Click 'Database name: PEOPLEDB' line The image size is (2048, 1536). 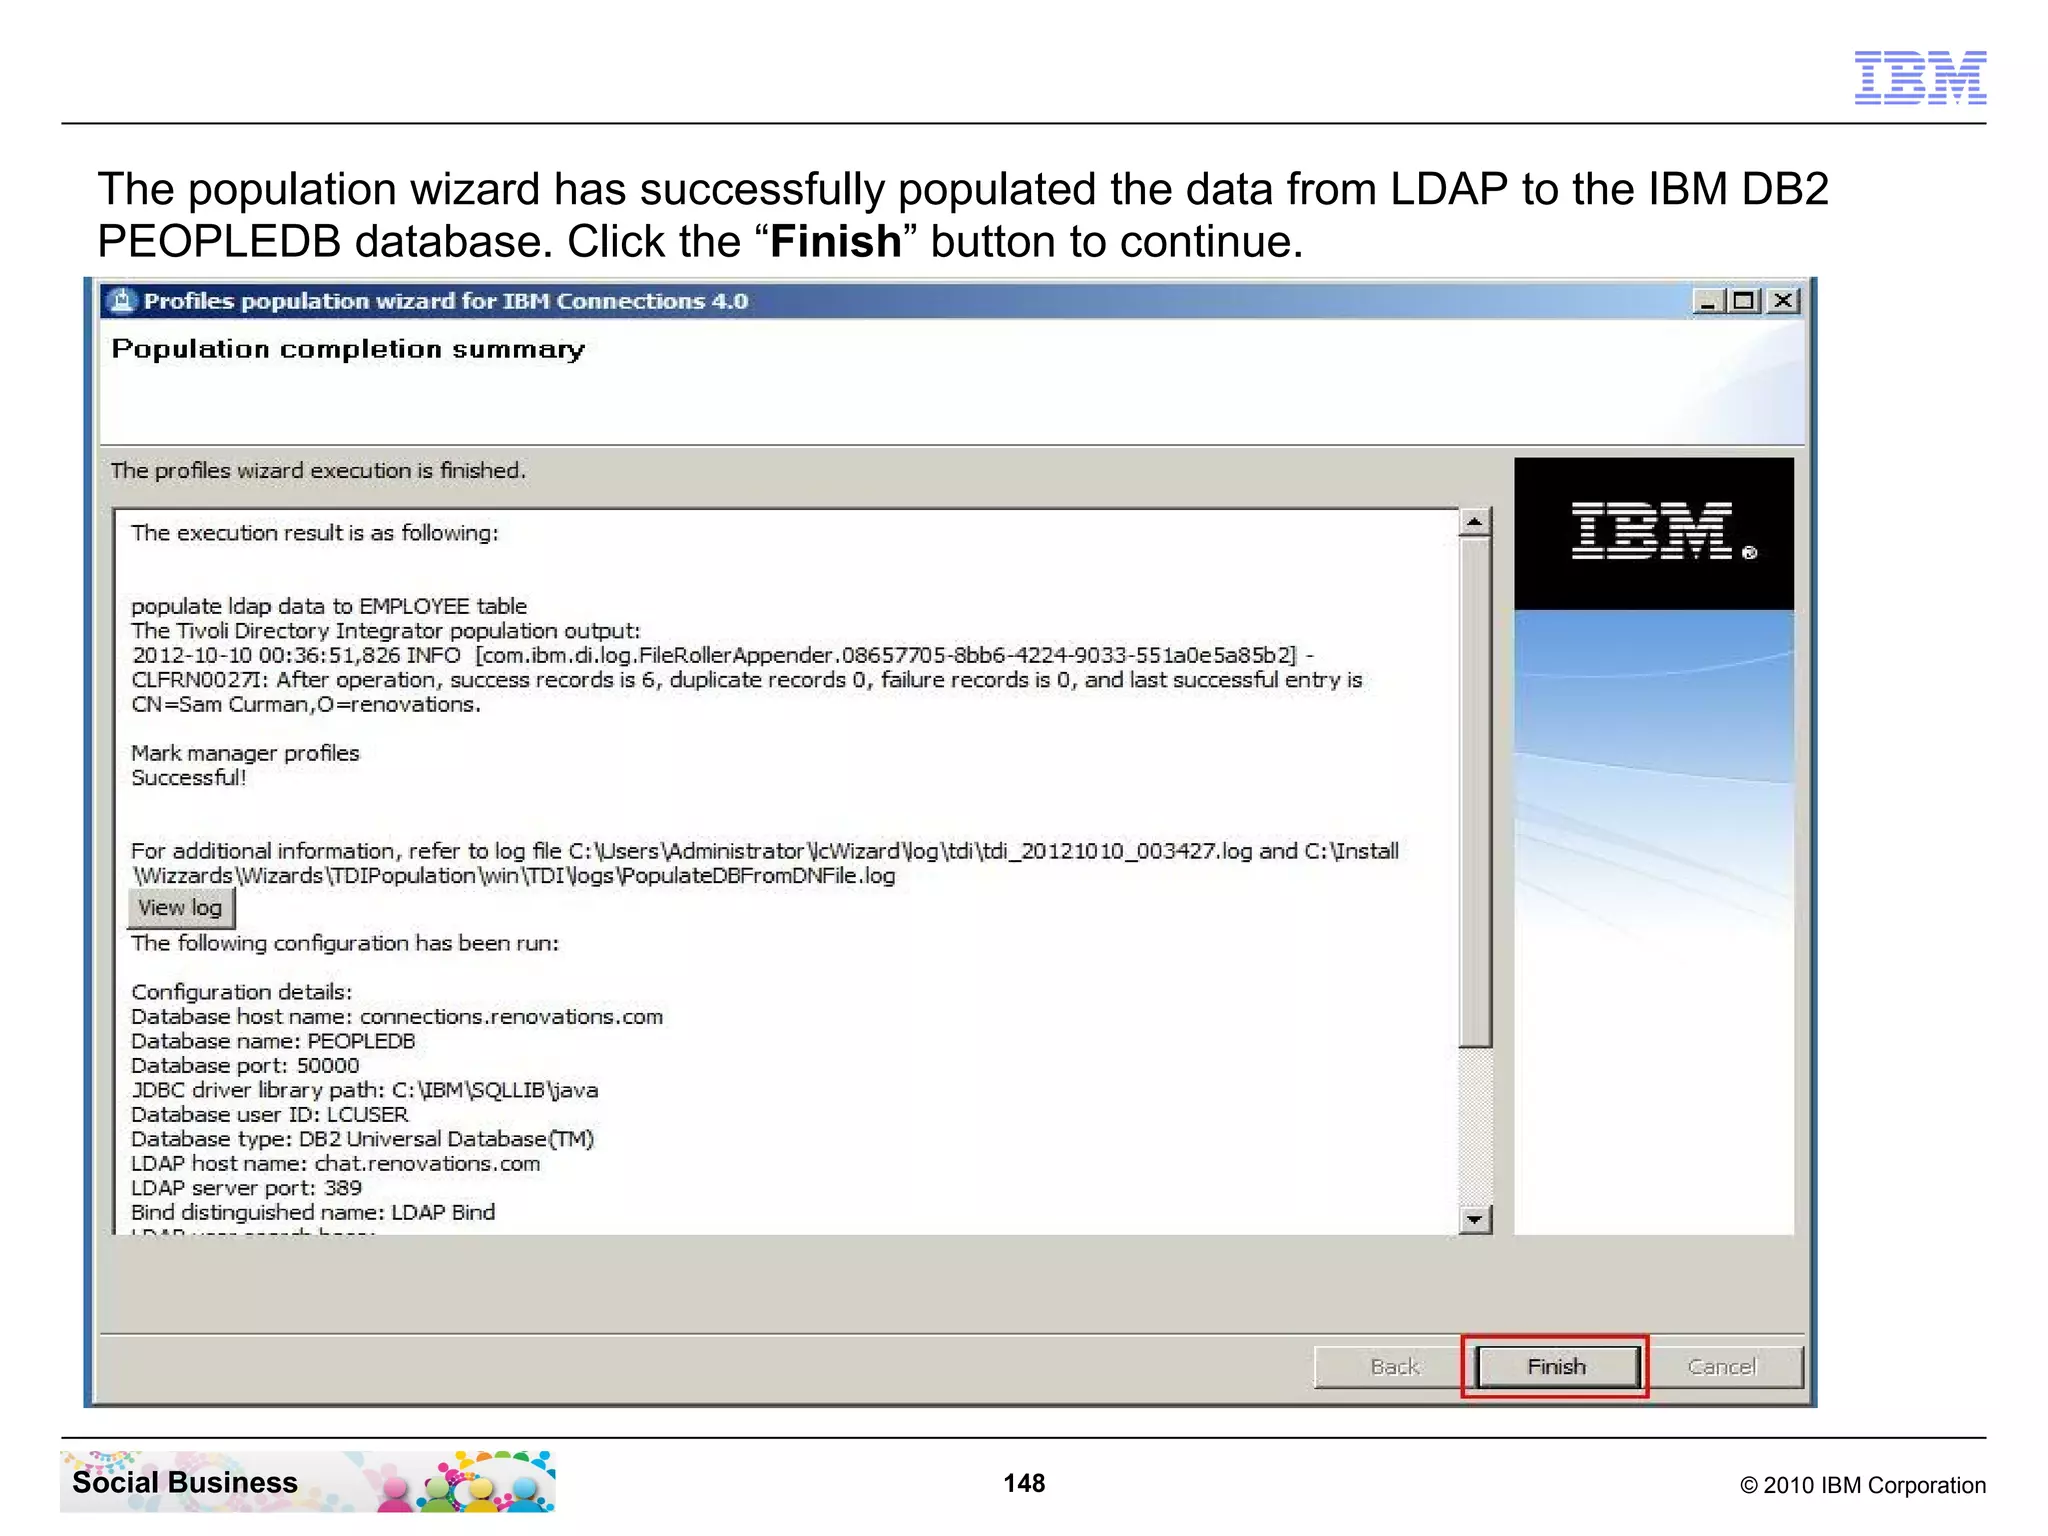click(273, 1041)
